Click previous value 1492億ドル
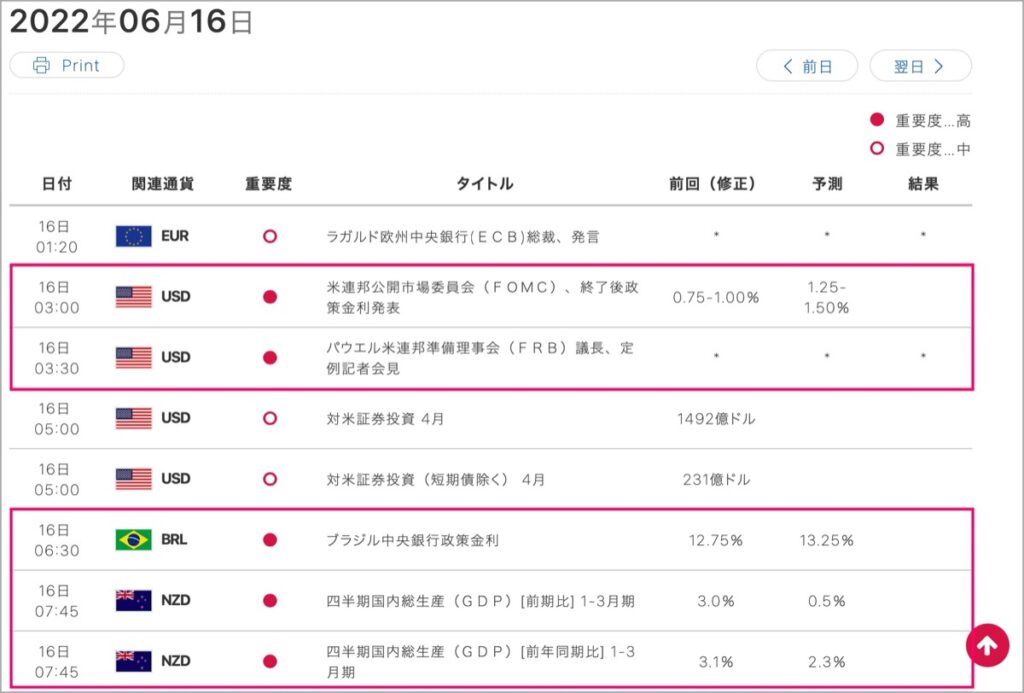 (x=716, y=419)
